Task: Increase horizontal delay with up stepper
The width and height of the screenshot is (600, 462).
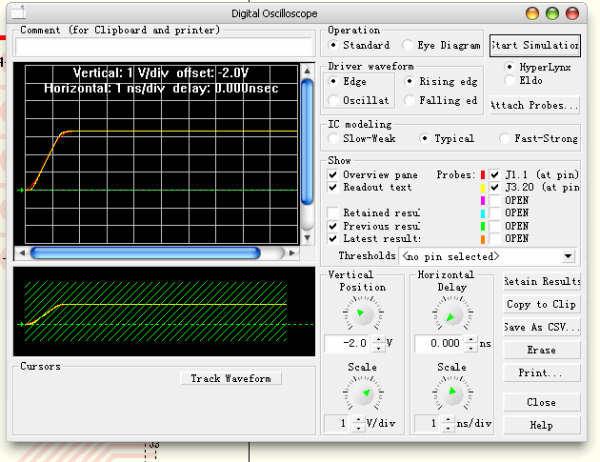Action: point(471,340)
